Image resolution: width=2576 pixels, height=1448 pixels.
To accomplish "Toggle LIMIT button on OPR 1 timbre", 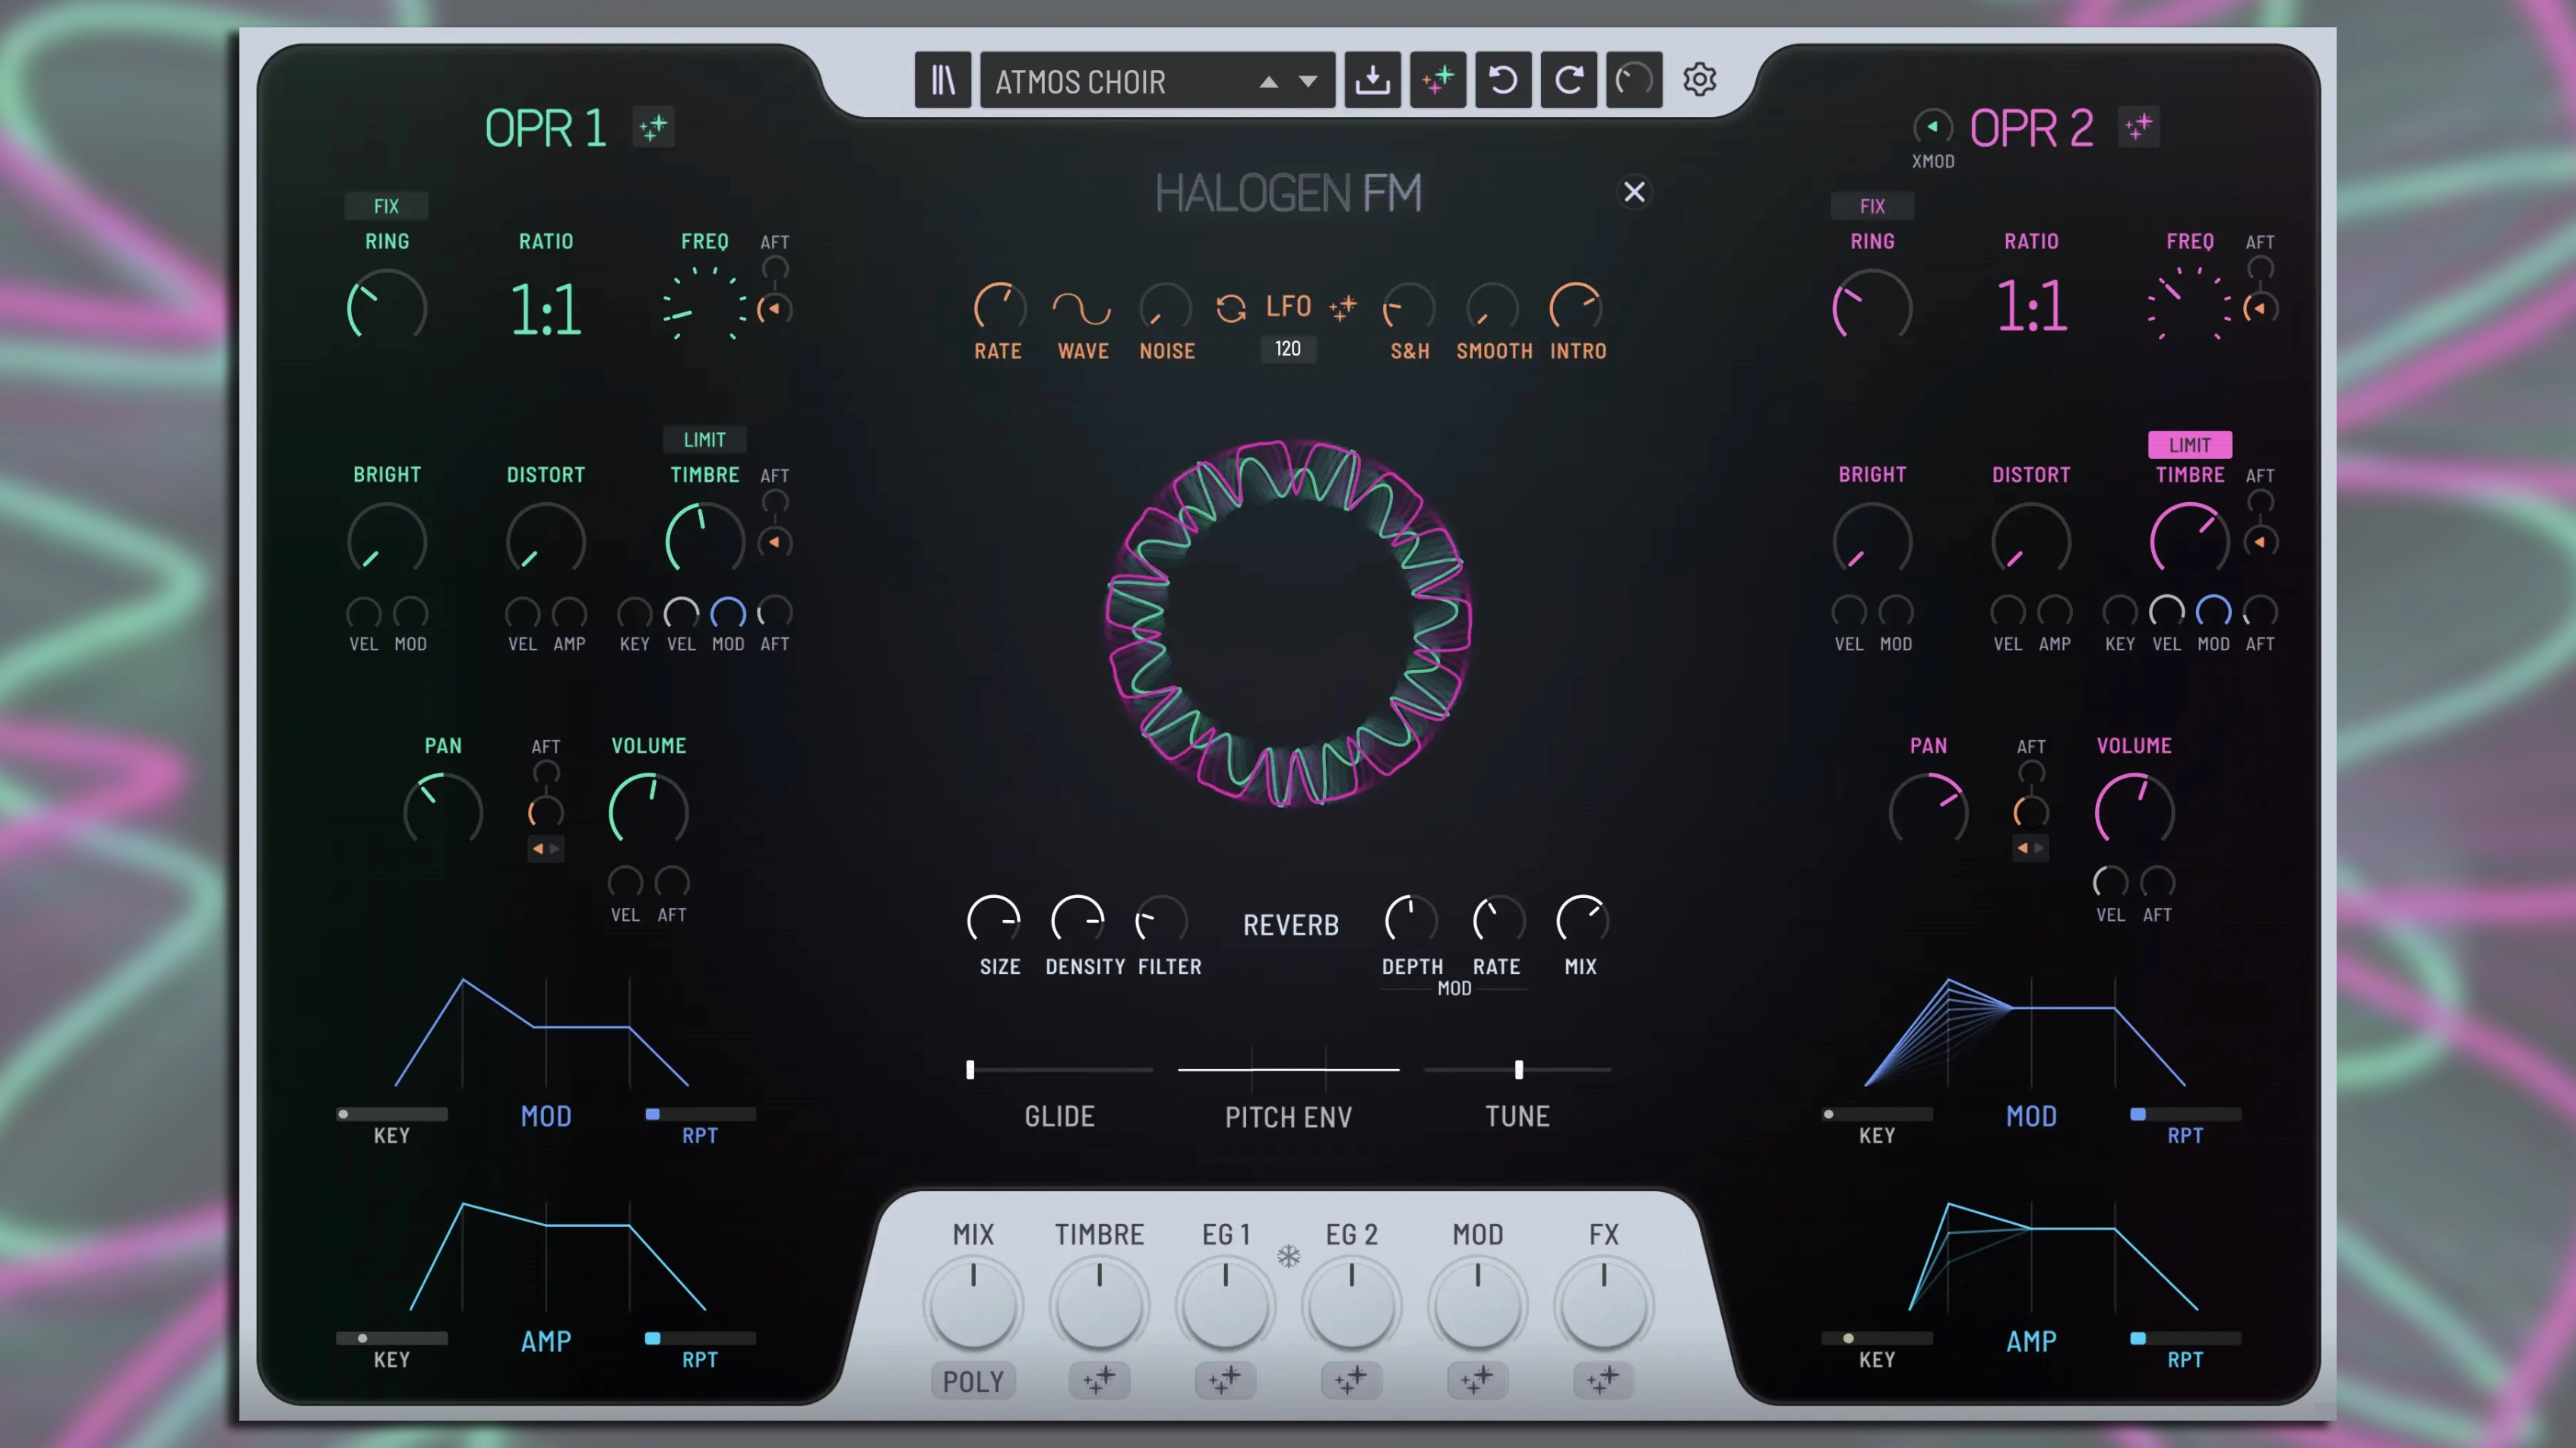I will click(704, 439).
